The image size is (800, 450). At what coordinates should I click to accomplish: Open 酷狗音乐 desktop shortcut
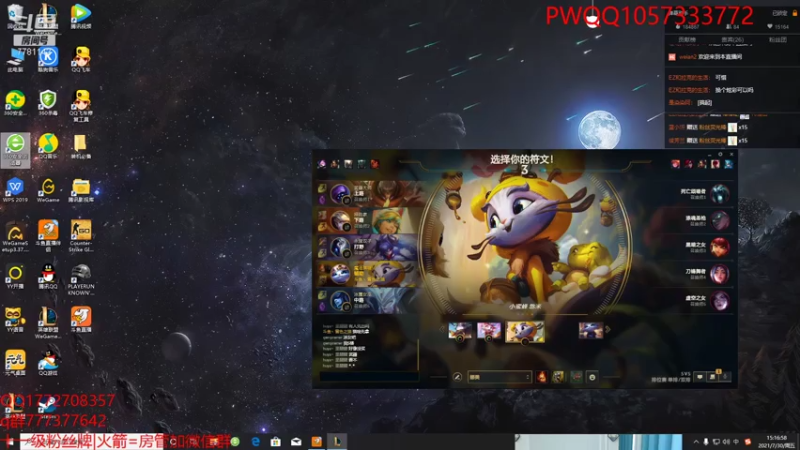coord(48,59)
